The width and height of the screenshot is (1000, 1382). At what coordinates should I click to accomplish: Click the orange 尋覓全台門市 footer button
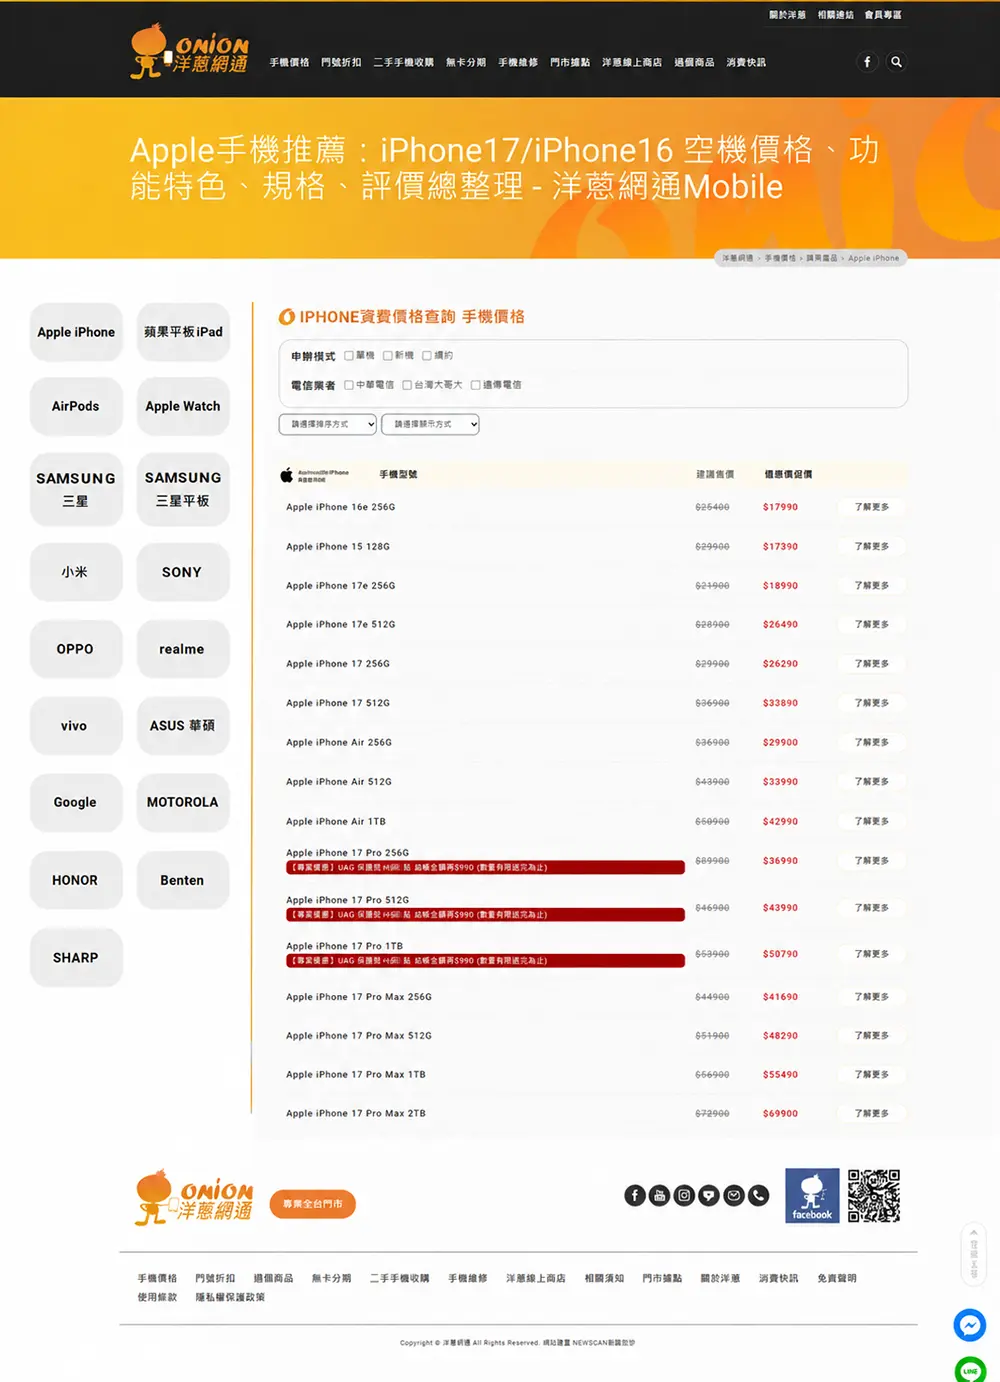coord(313,1204)
